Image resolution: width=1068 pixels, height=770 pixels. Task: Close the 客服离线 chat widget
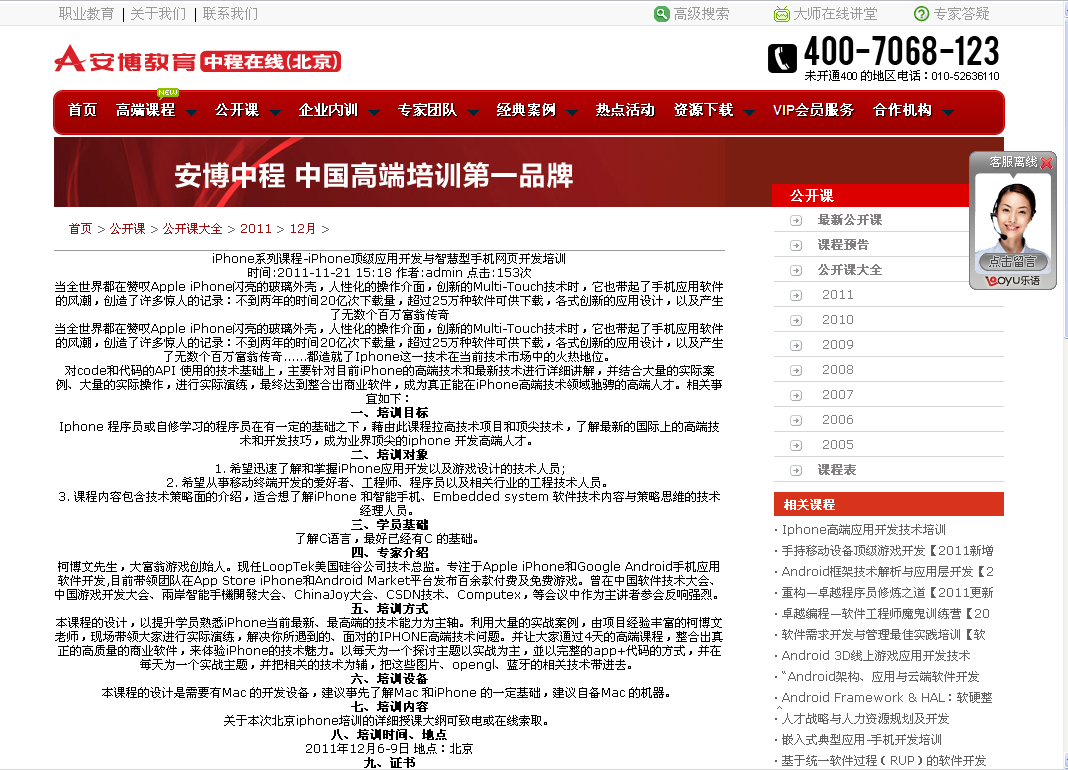click(1047, 163)
